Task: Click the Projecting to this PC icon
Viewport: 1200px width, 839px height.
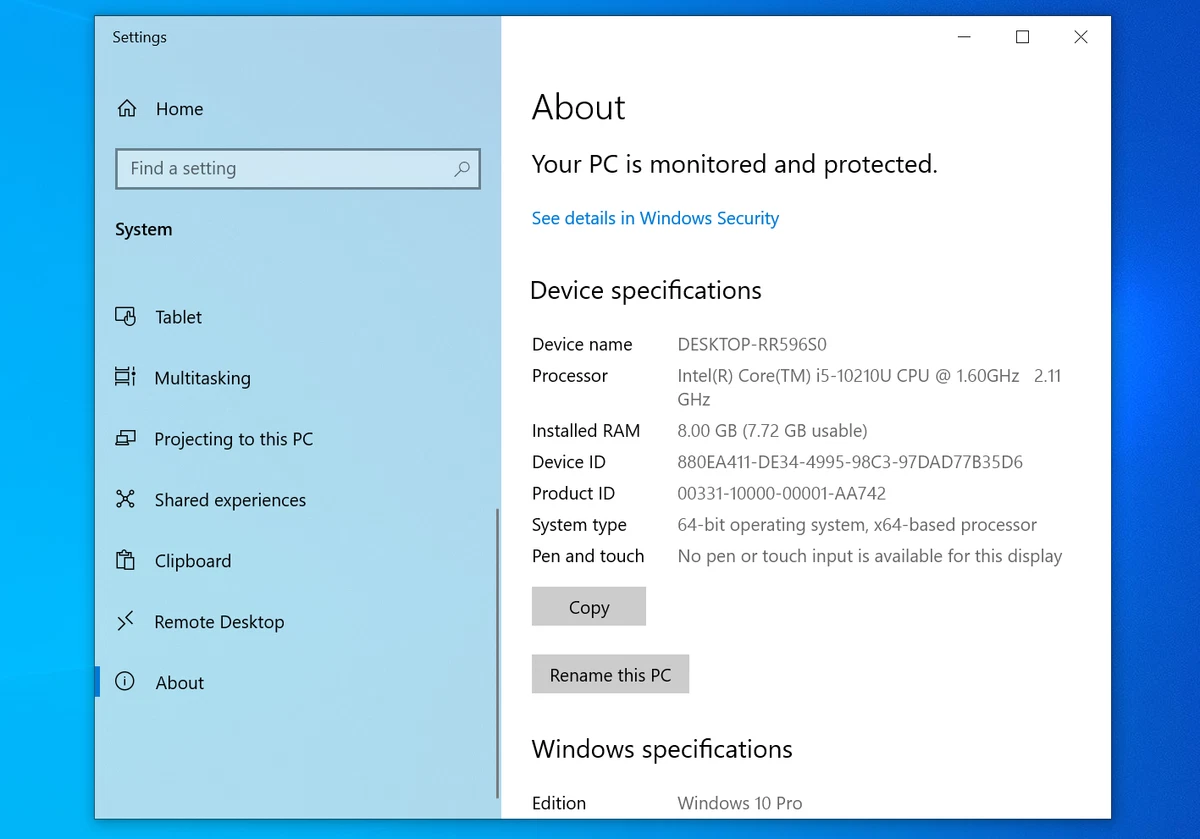Action: (x=125, y=439)
